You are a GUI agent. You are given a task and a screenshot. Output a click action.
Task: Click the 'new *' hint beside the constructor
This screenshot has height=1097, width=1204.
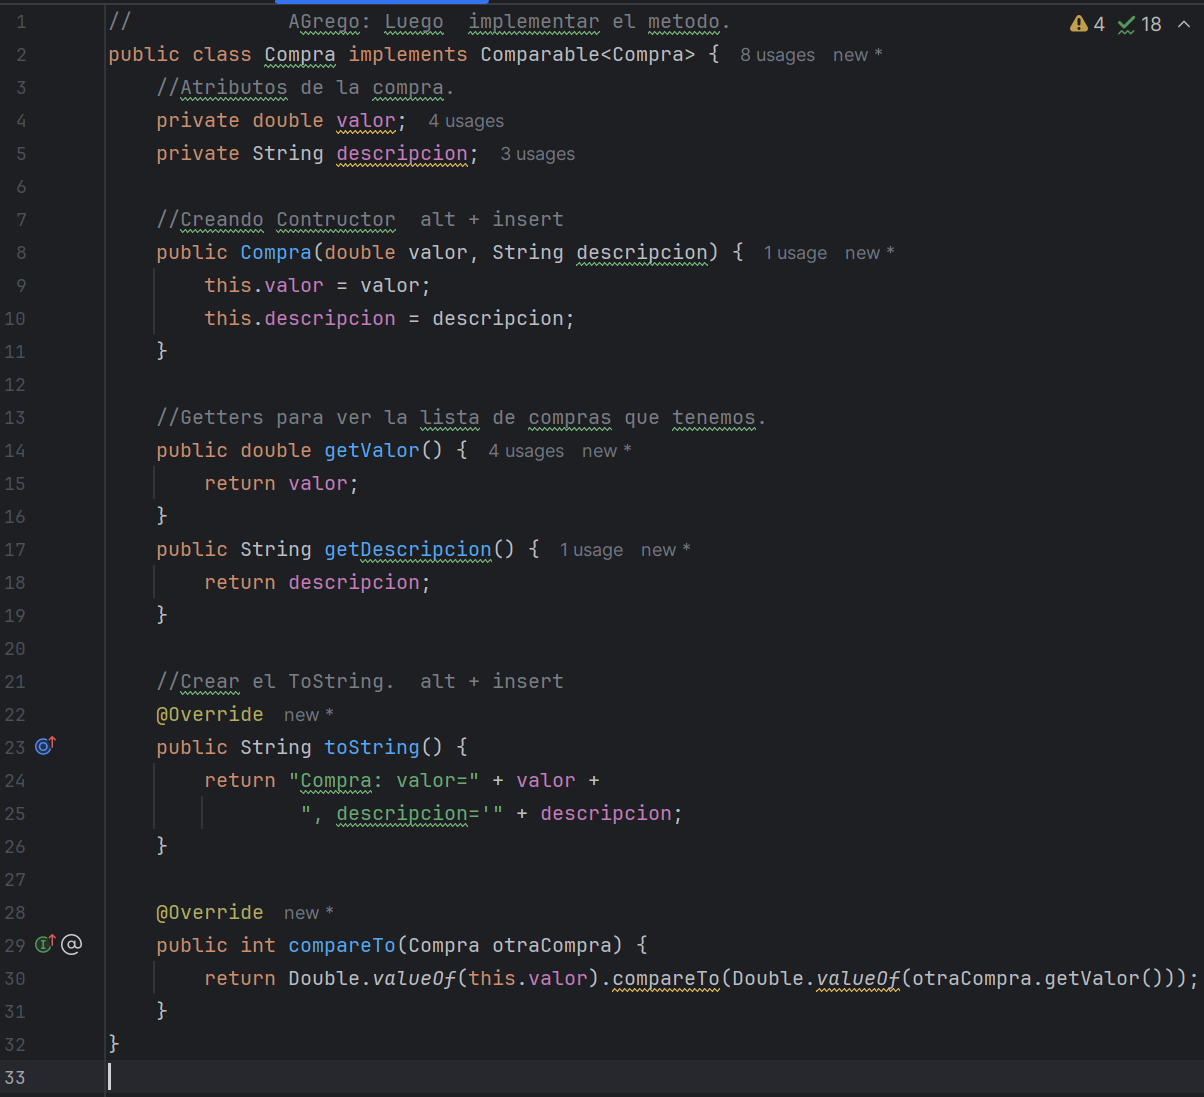[x=869, y=253]
